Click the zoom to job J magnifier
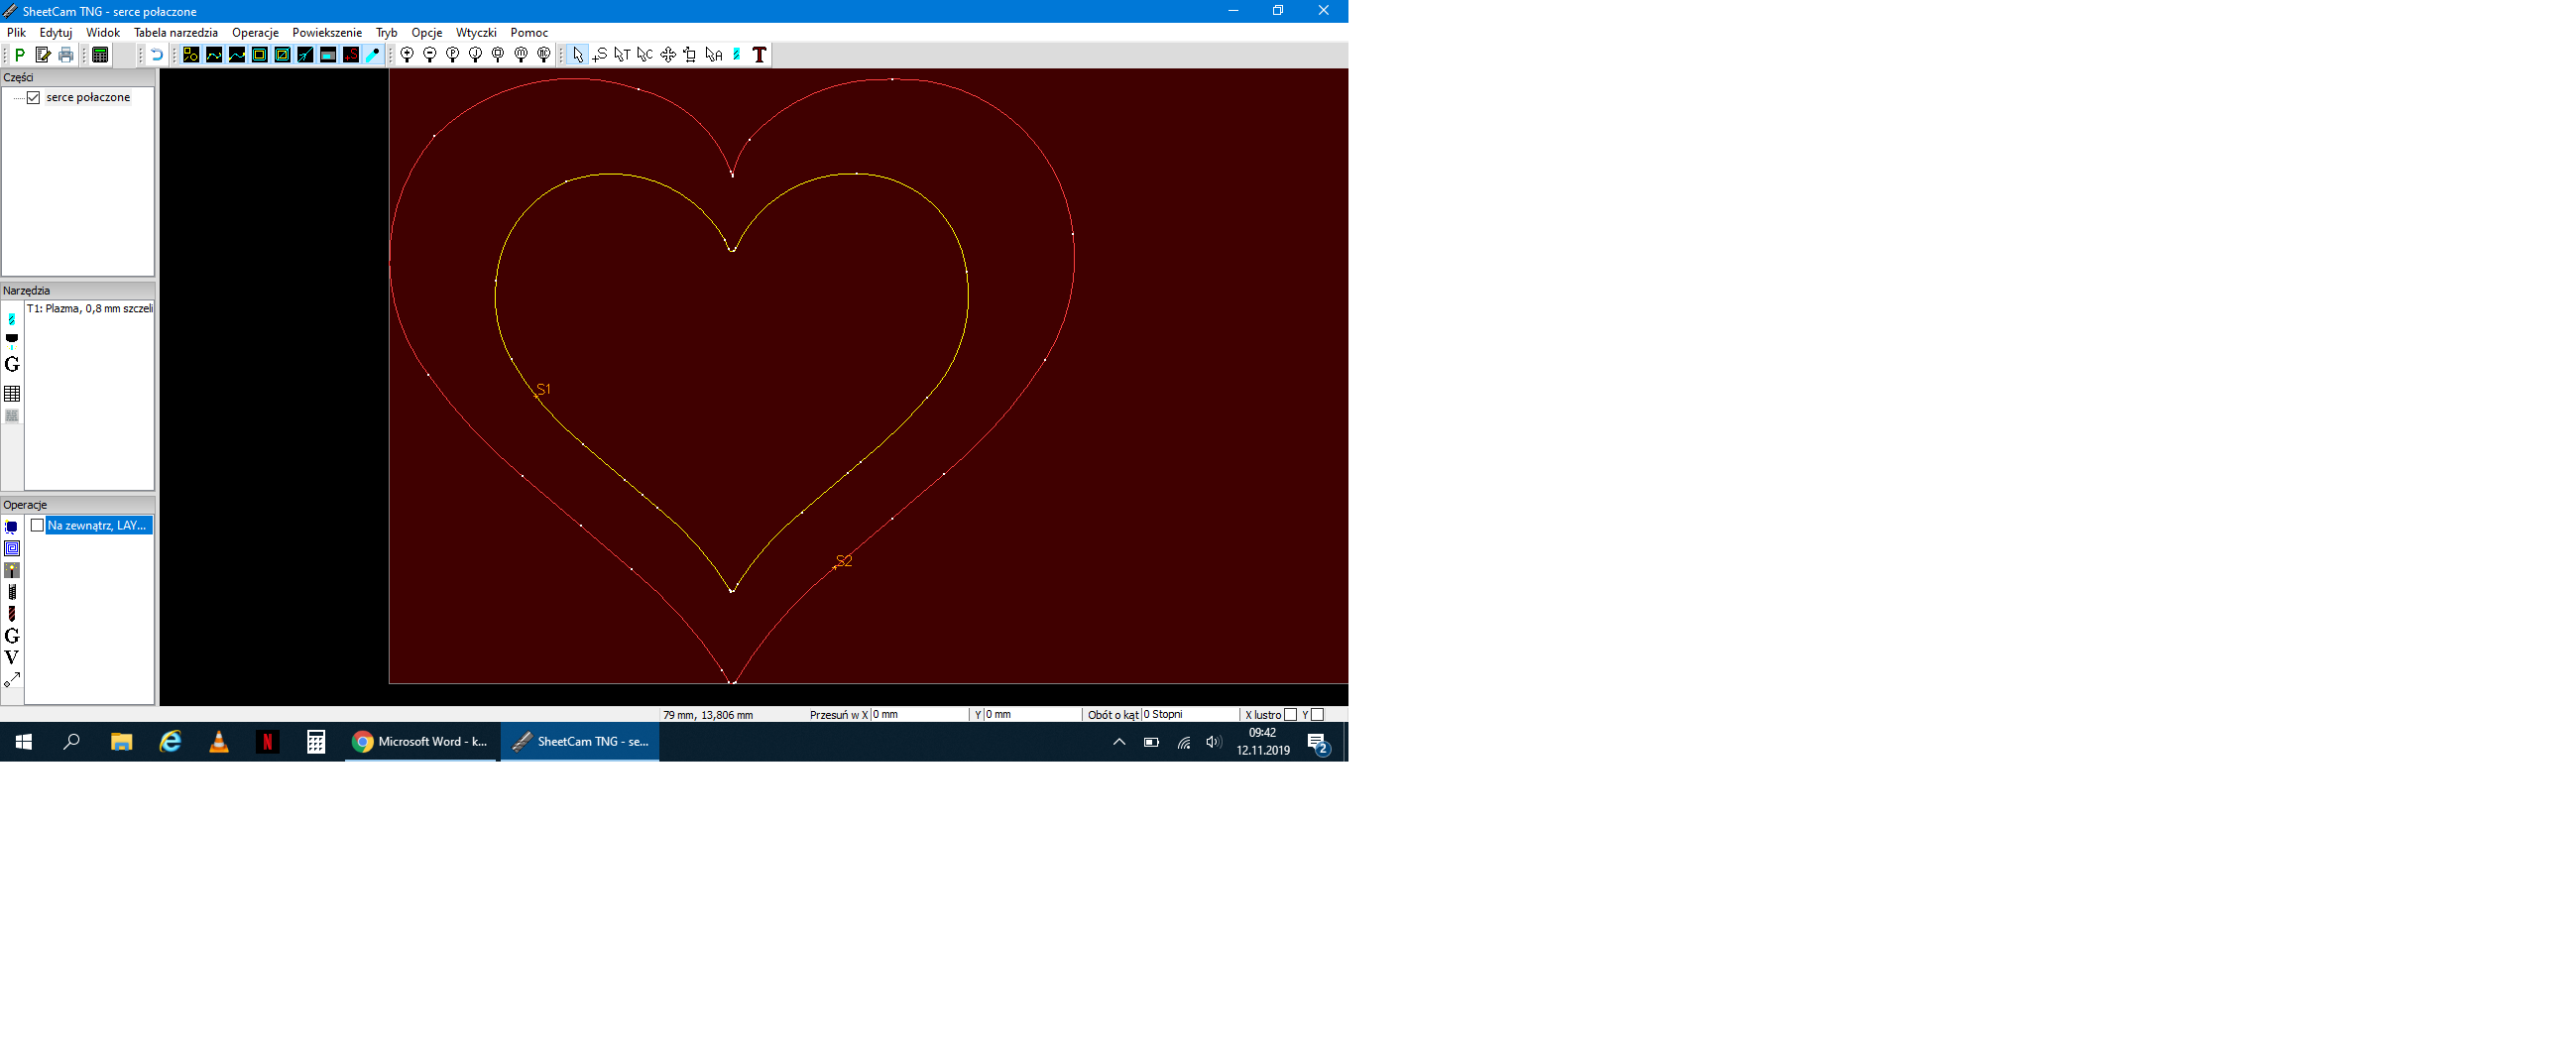This screenshot has width=2576, height=1063. 476,55
